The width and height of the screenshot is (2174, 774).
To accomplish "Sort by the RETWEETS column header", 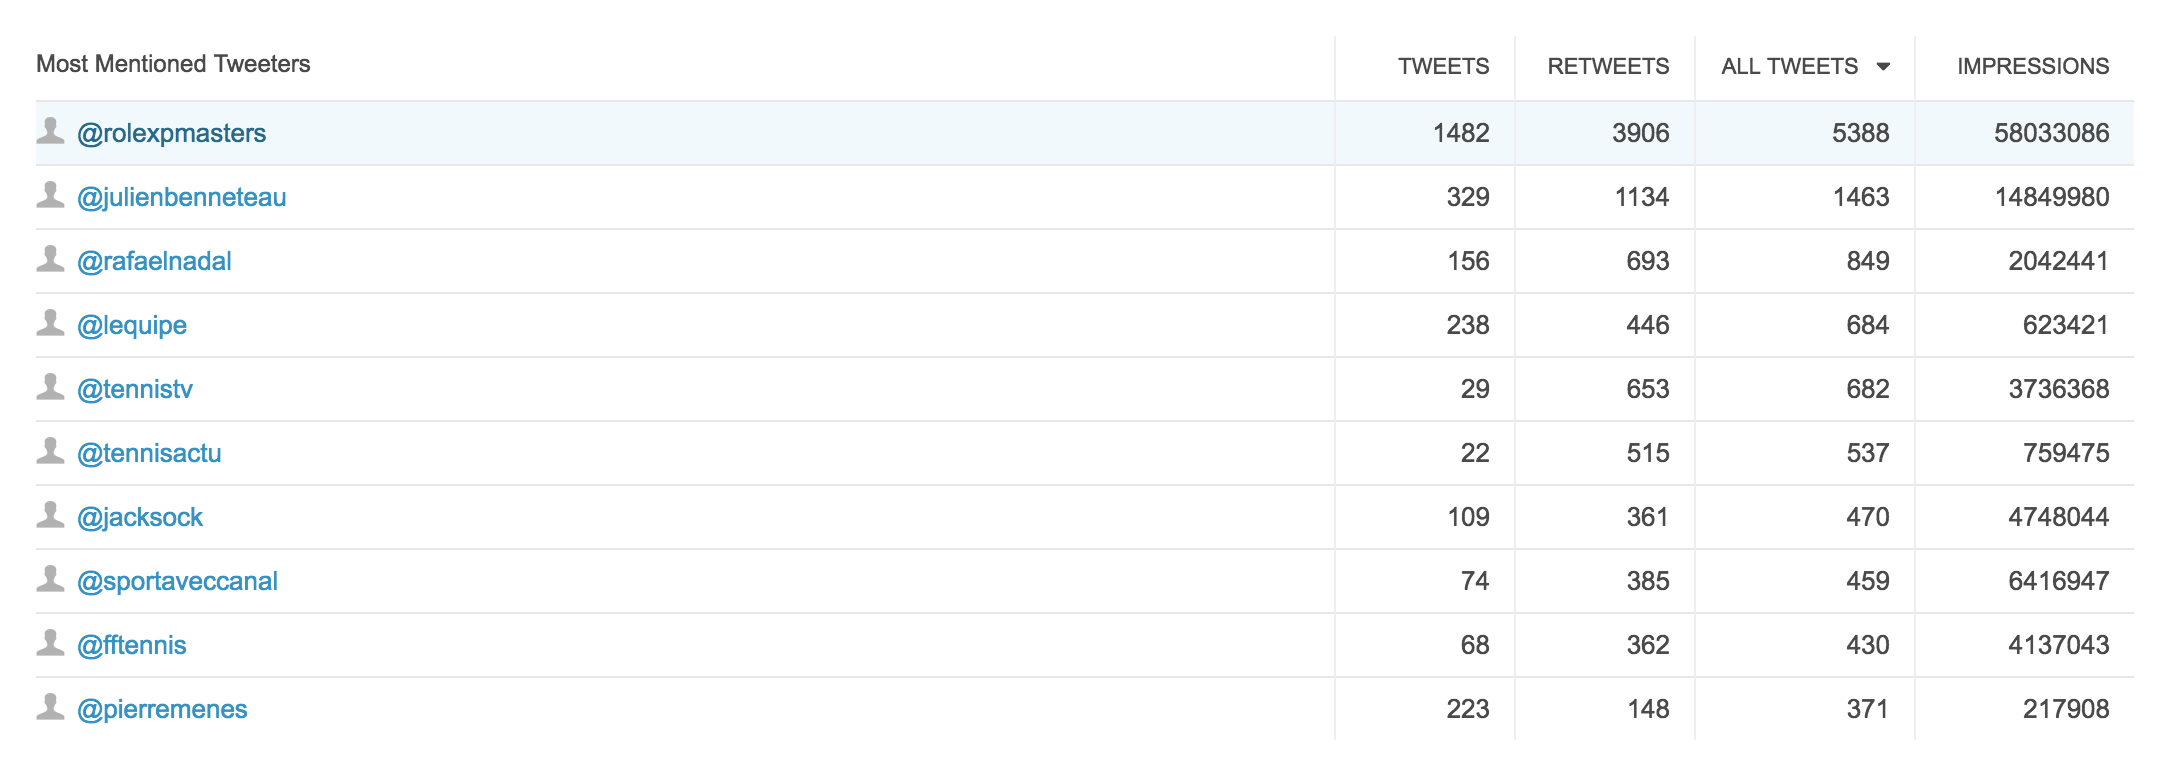I will pos(1608,67).
